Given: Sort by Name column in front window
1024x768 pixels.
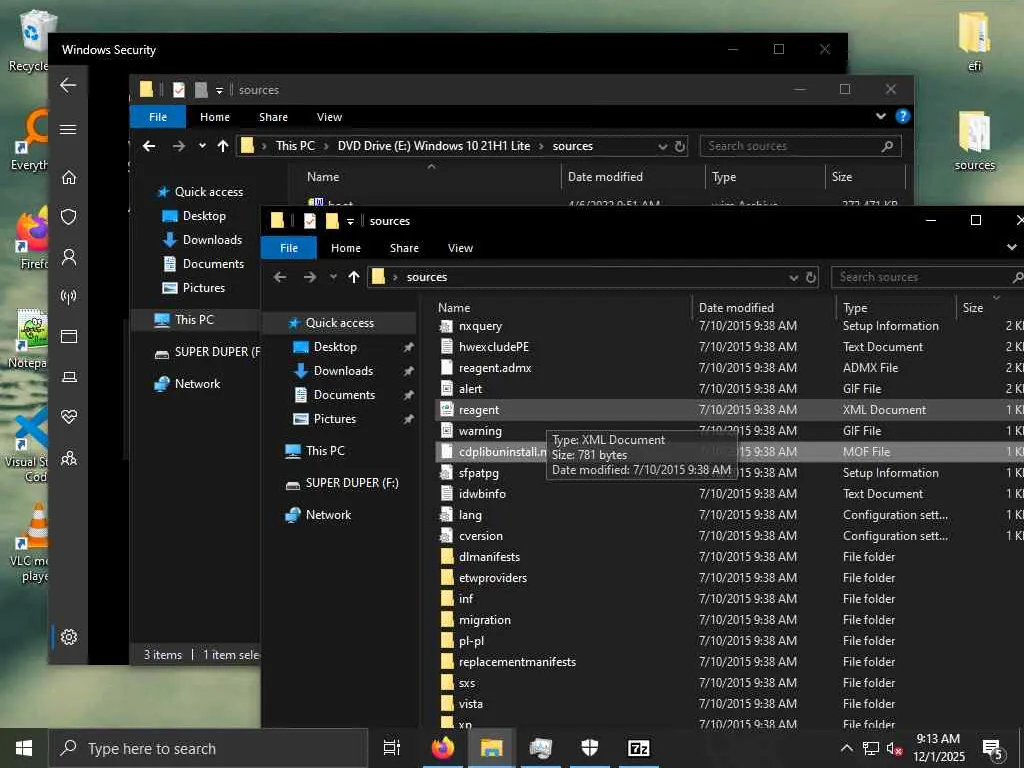Looking at the screenshot, I should [x=454, y=308].
